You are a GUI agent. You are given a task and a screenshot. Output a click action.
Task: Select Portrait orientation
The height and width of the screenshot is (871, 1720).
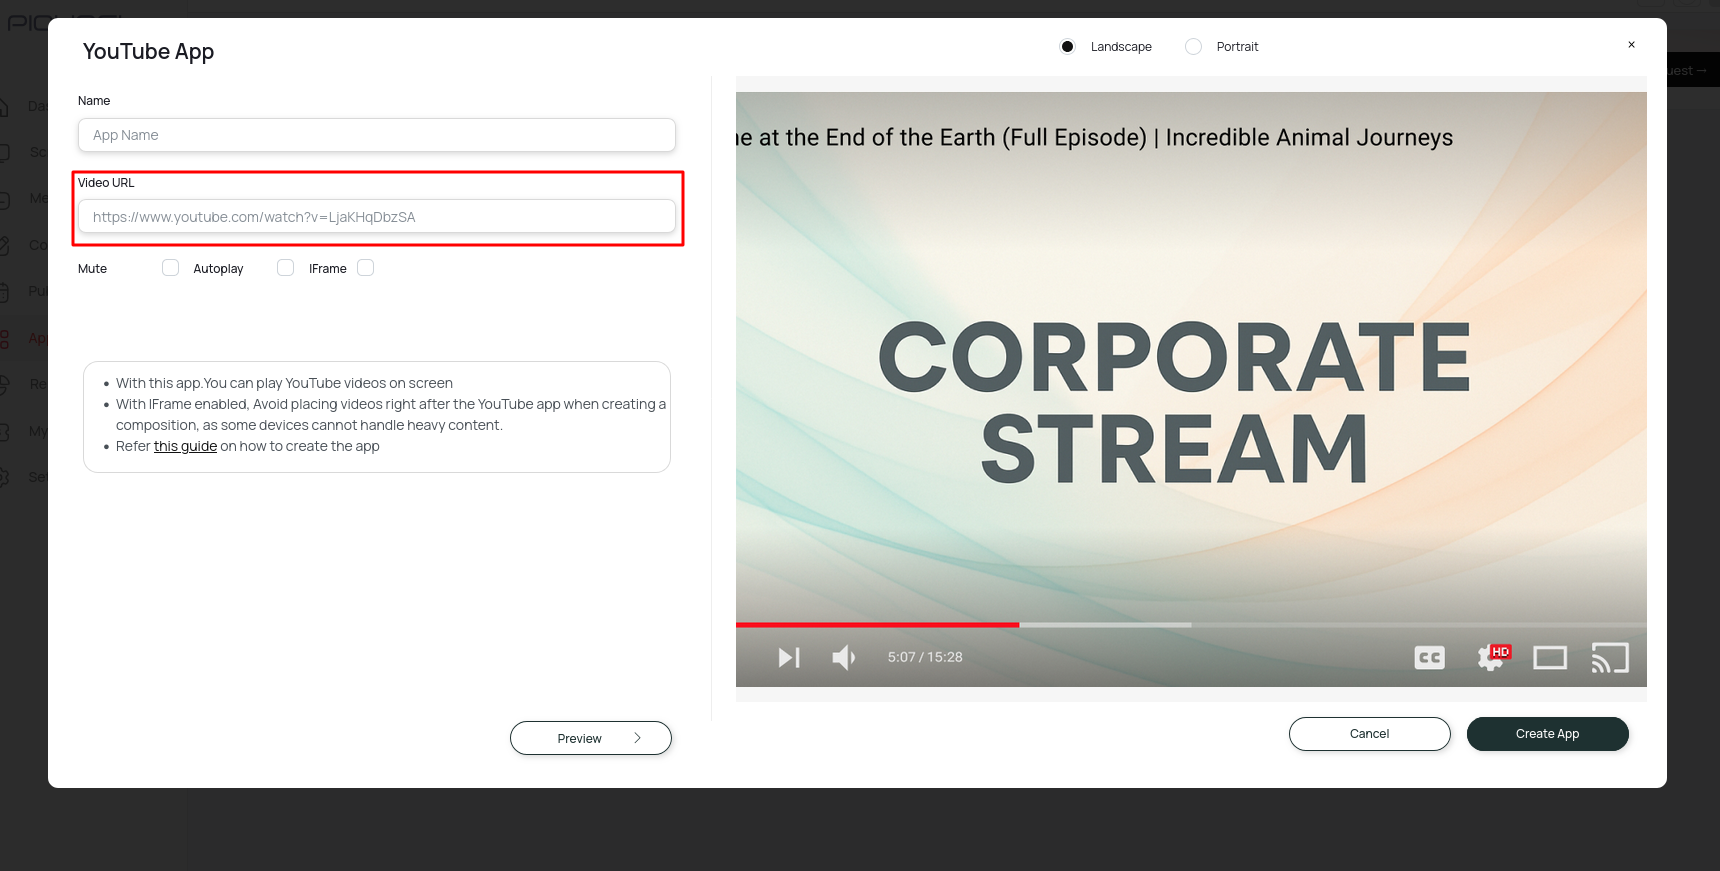(x=1193, y=47)
